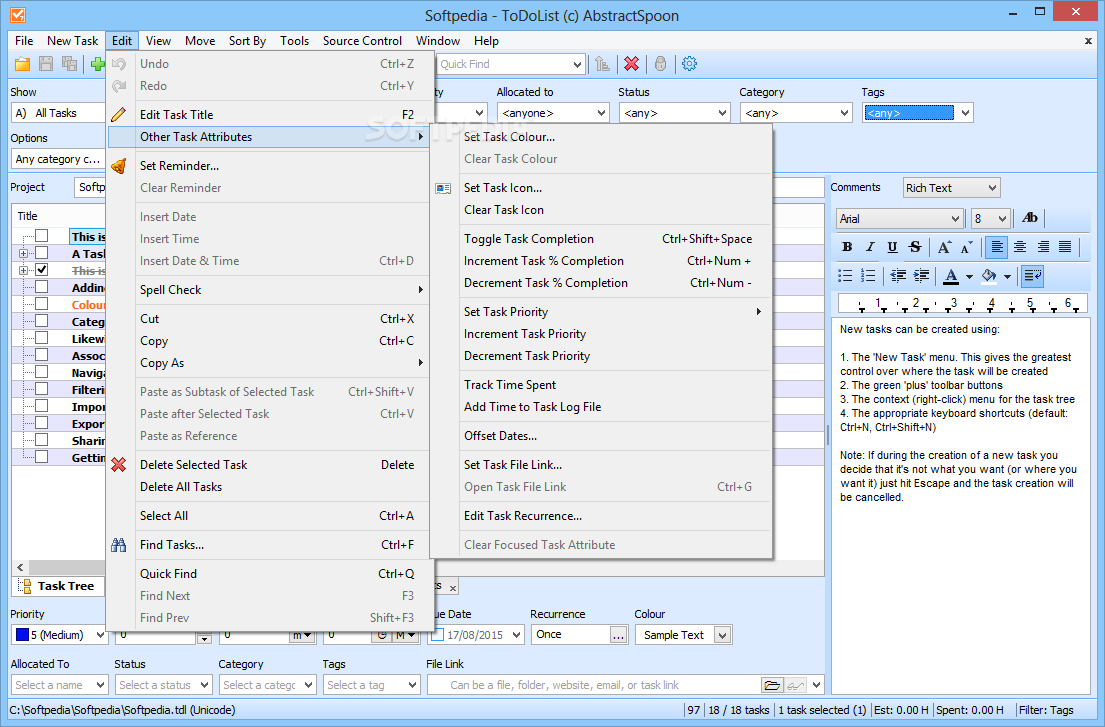Image resolution: width=1105 pixels, height=727 pixels.
Task: Tick checkbox for 'Adding' task row
Action: pyautogui.click(x=42, y=287)
